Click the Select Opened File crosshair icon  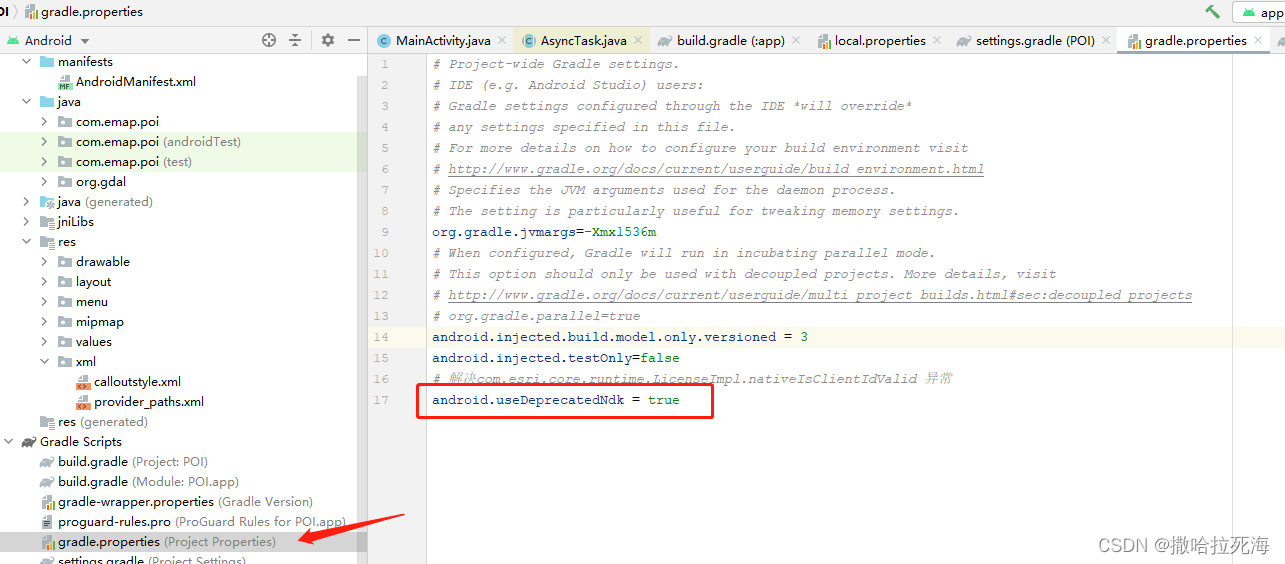(x=268, y=40)
